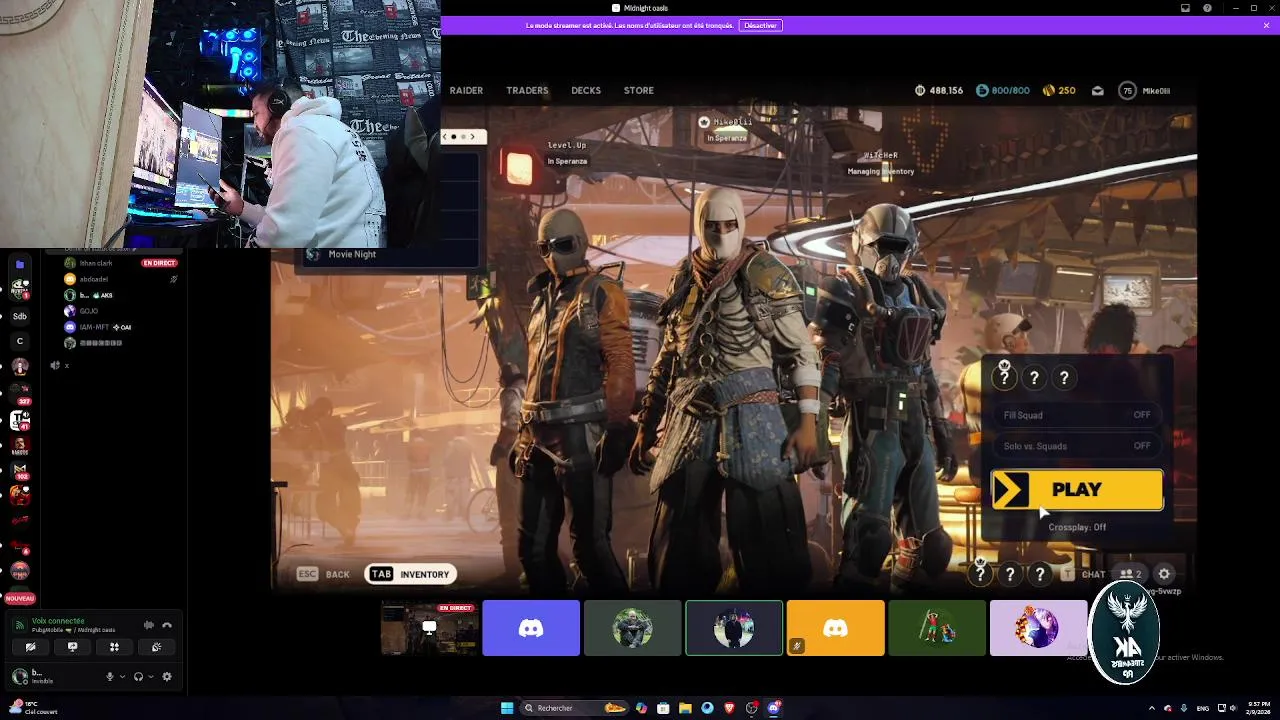Select second question-mark slot above Fill Squad
The height and width of the screenshot is (720, 1280).
[x=1034, y=377]
